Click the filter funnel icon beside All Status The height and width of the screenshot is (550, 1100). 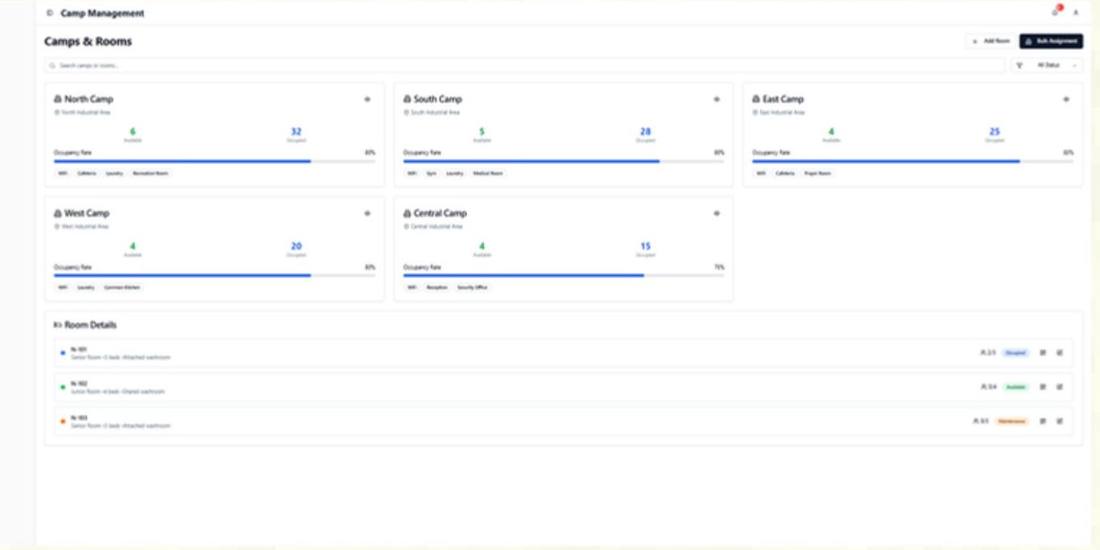1019,65
